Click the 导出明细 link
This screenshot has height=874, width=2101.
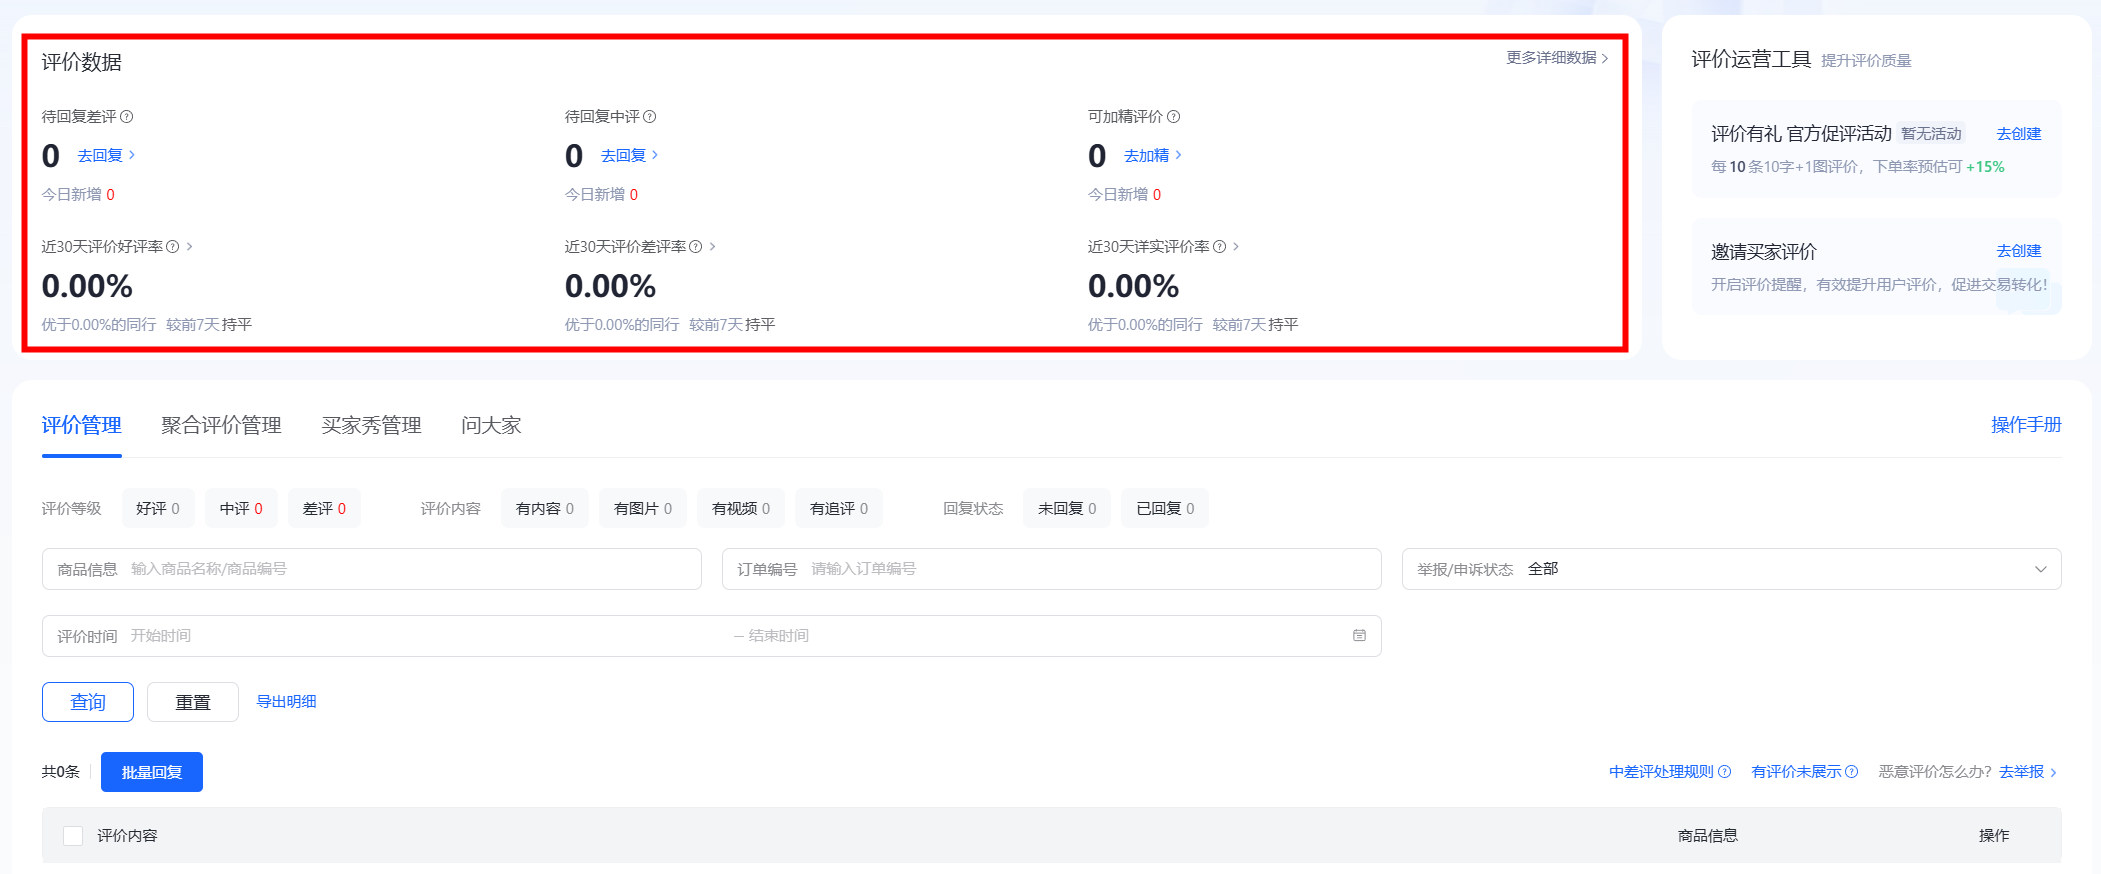(x=286, y=702)
